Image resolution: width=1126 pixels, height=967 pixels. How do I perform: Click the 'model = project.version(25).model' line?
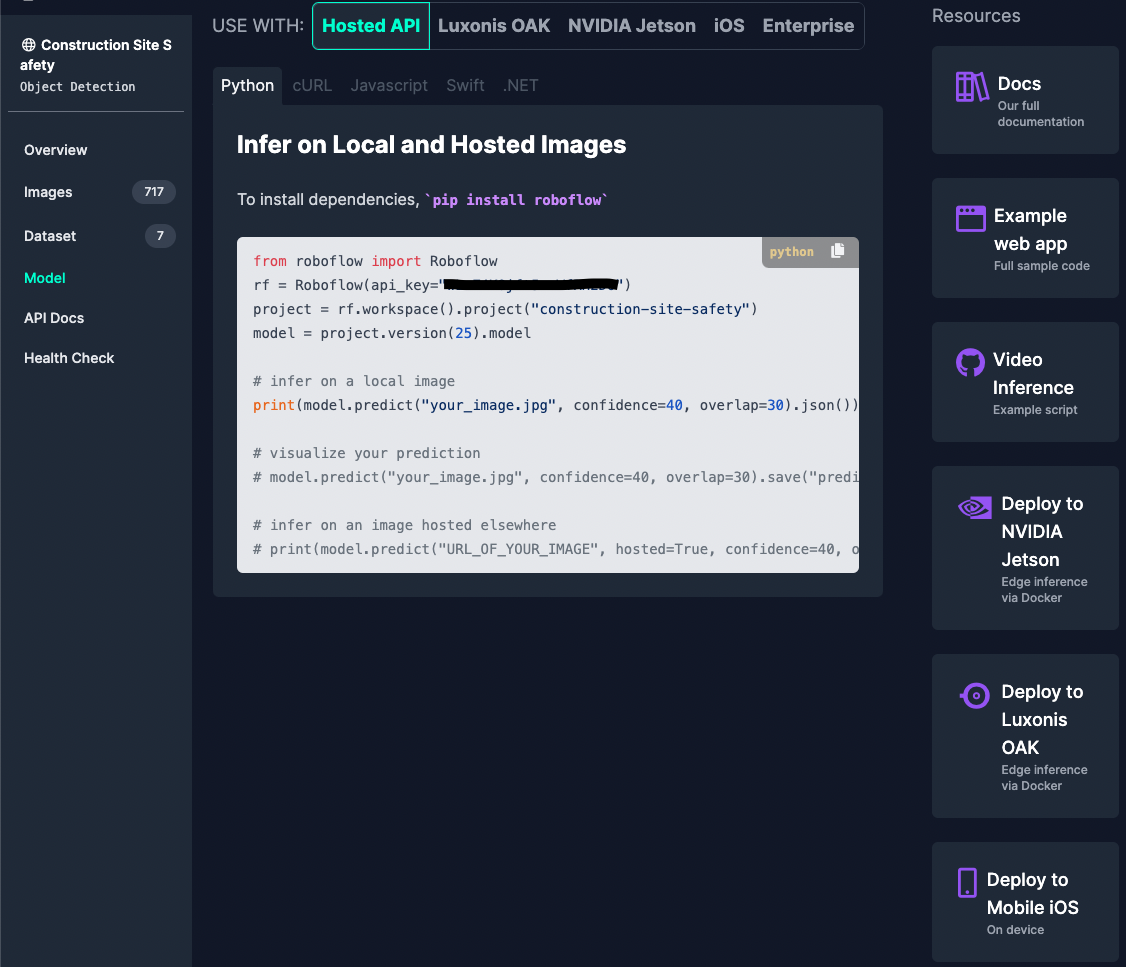click(x=392, y=333)
